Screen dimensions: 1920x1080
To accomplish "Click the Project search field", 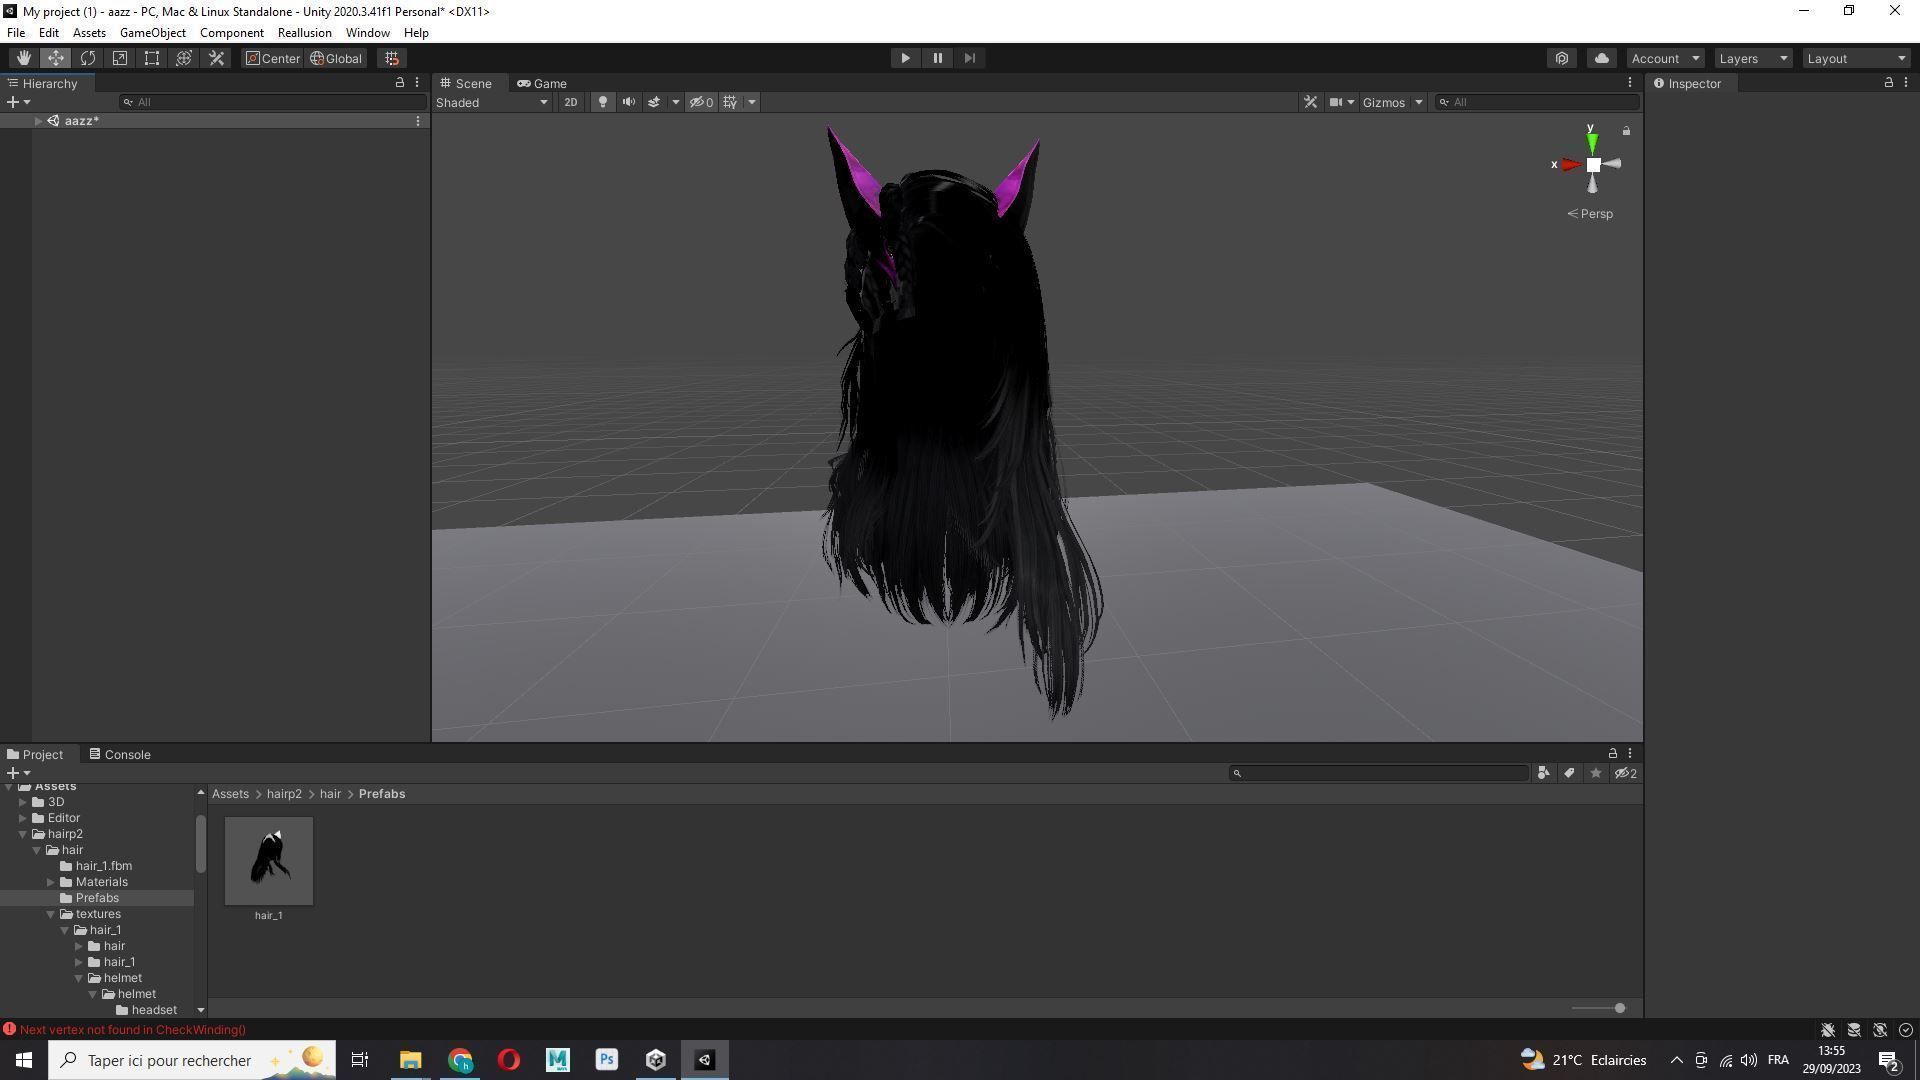I will point(1378,773).
